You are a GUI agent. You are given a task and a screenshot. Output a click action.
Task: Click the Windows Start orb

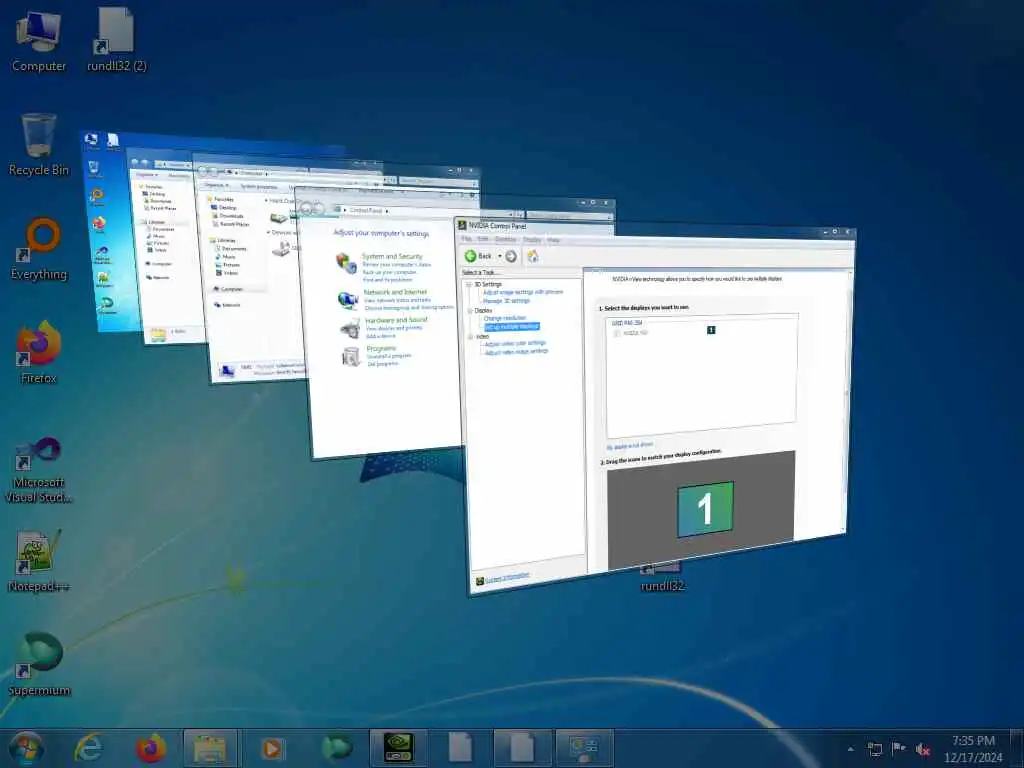click(27, 748)
